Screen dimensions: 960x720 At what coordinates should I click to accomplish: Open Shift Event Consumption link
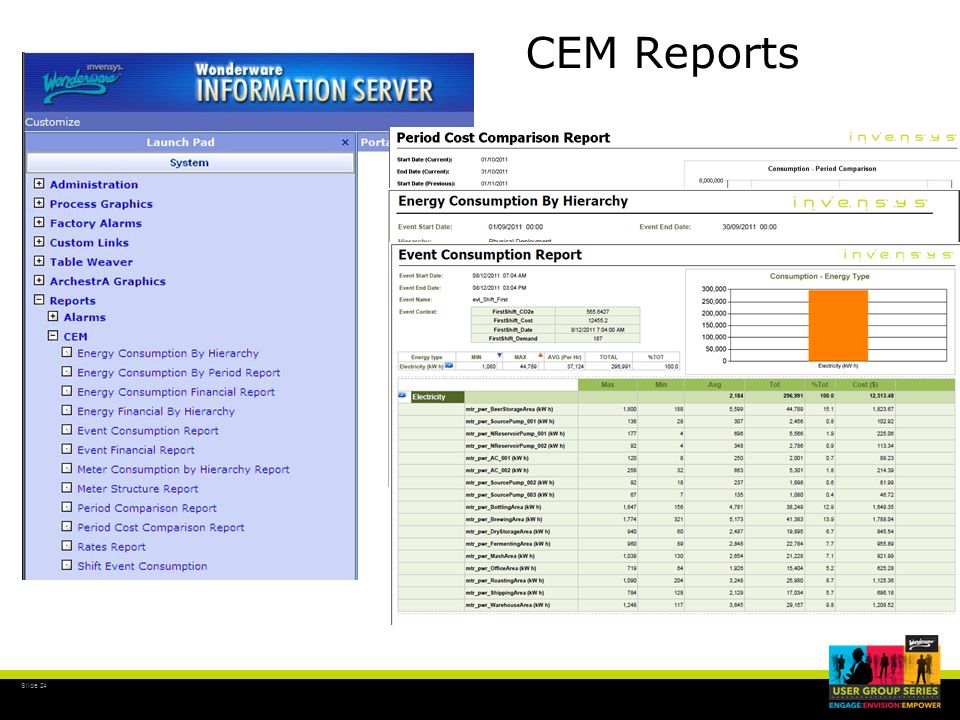tap(142, 566)
